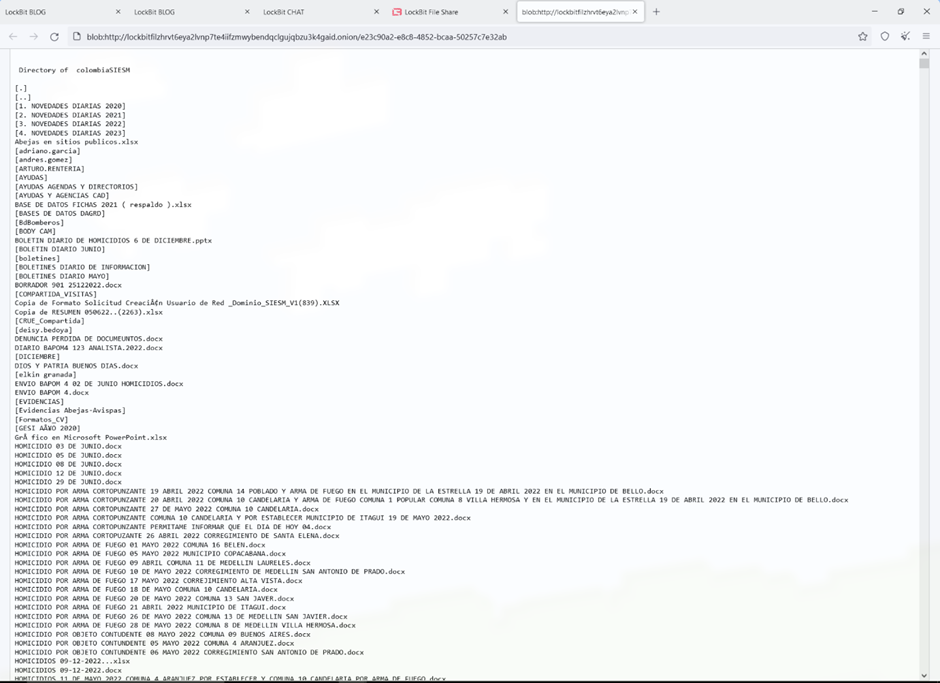Image resolution: width=940 pixels, height=683 pixels.
Task: Minimize the browser window
Action: pos(875,11)
